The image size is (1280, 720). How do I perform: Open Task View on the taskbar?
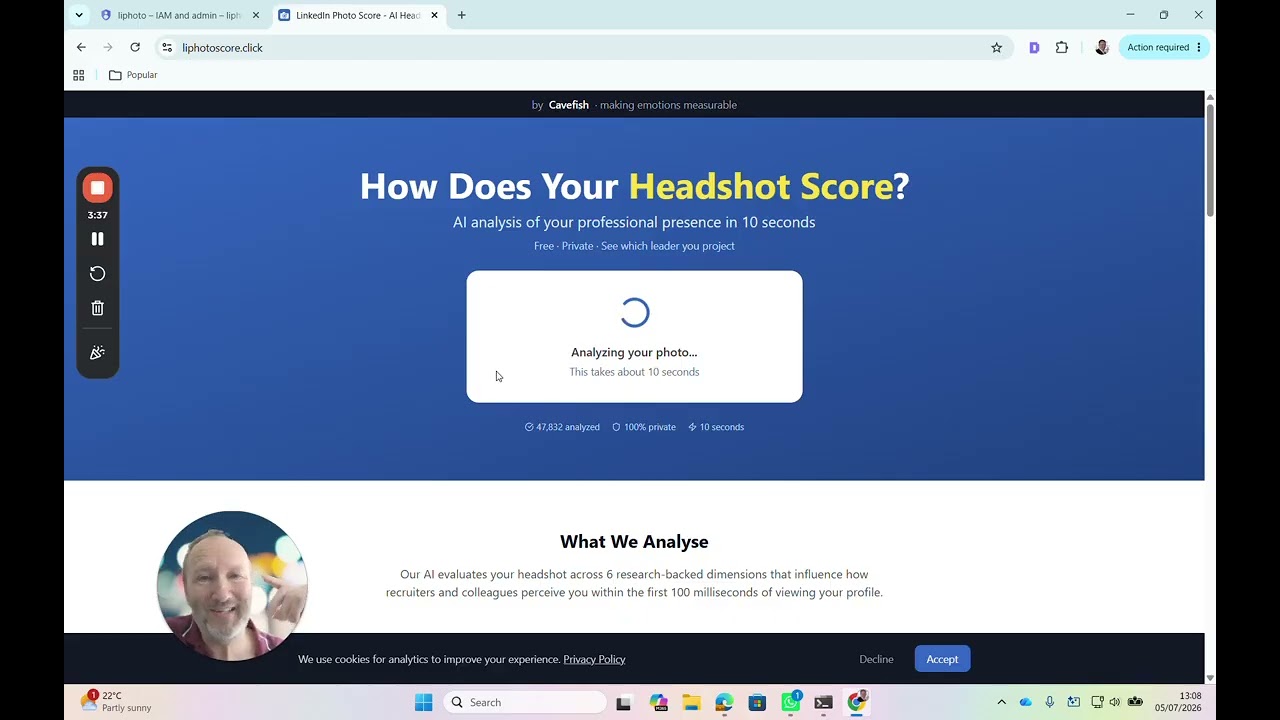tap(624, 702)
